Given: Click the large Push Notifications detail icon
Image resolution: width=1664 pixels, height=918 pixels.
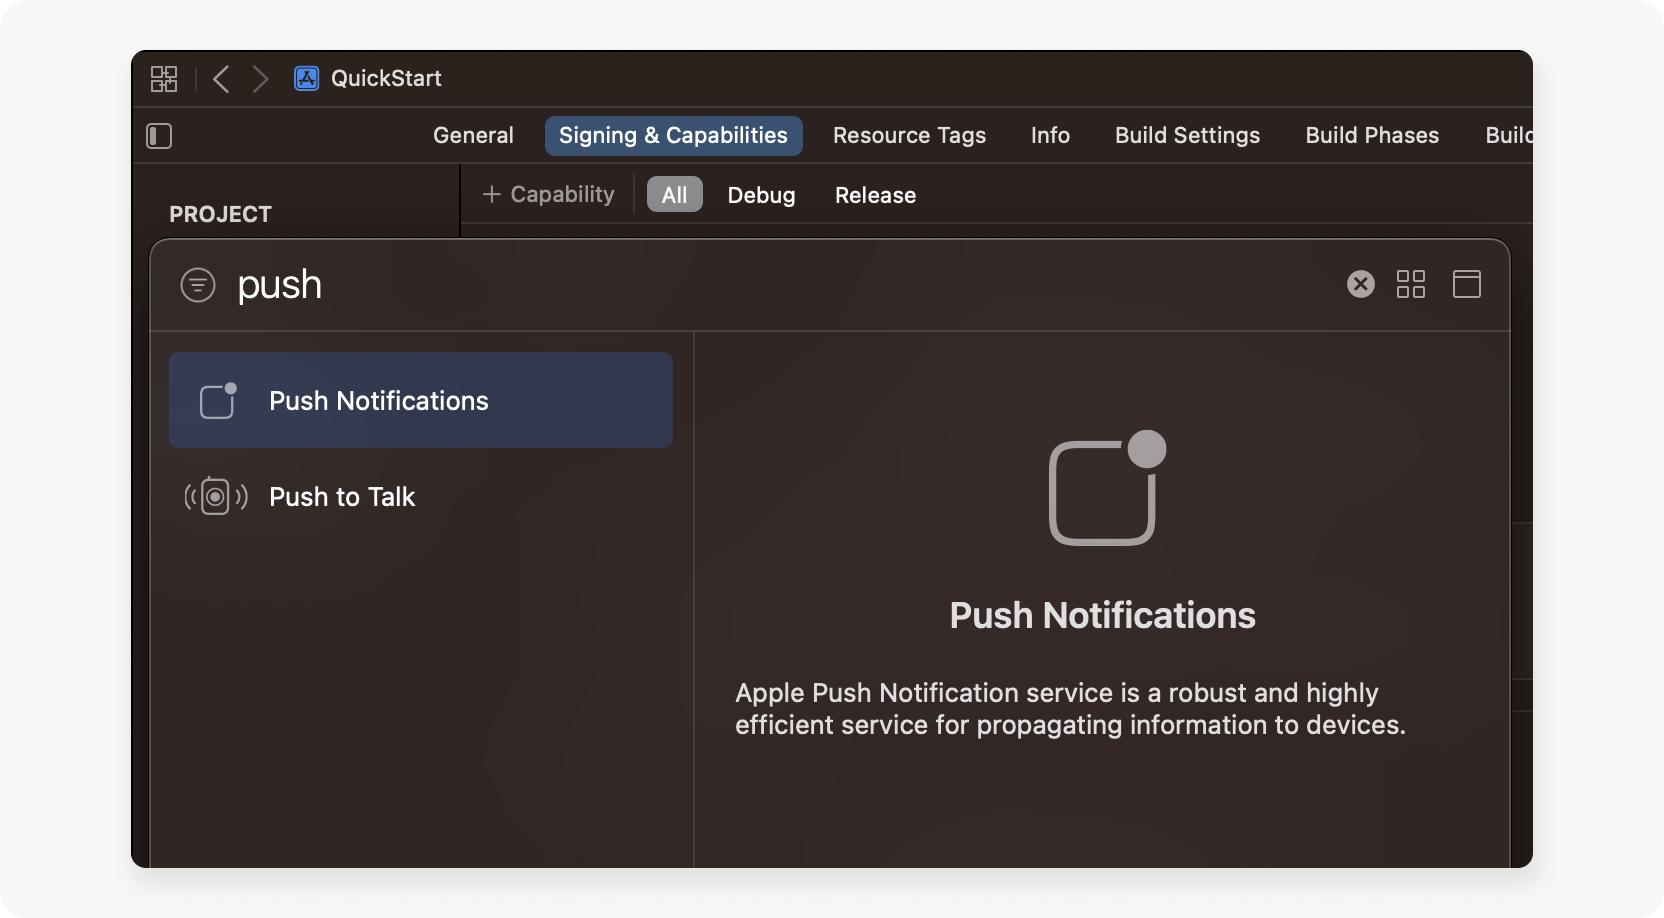Looking at the screenshot, I should point(1107,488).
